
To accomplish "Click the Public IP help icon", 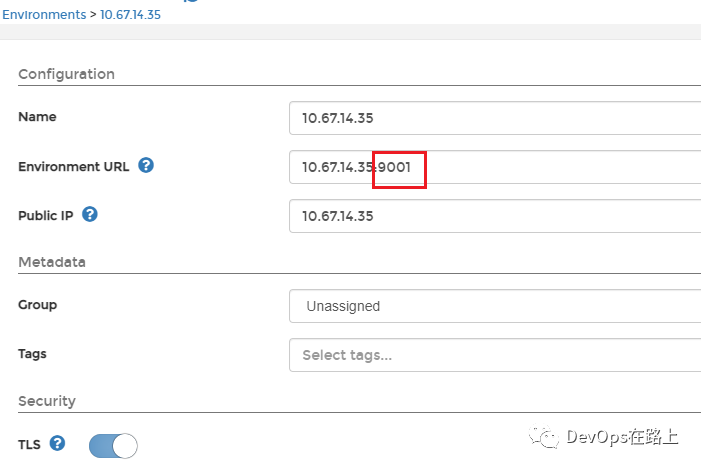I will [x=90, y=215].
